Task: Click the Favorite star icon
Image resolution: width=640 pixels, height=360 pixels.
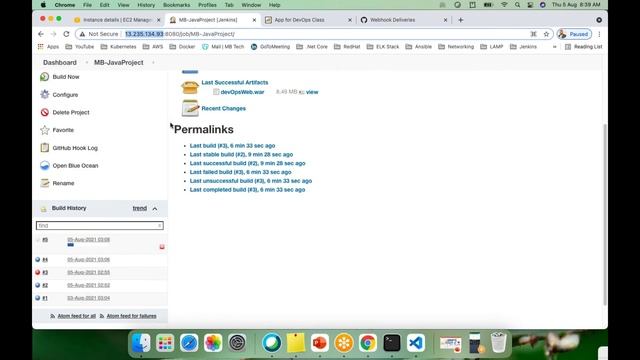Action: click(44, 130)
